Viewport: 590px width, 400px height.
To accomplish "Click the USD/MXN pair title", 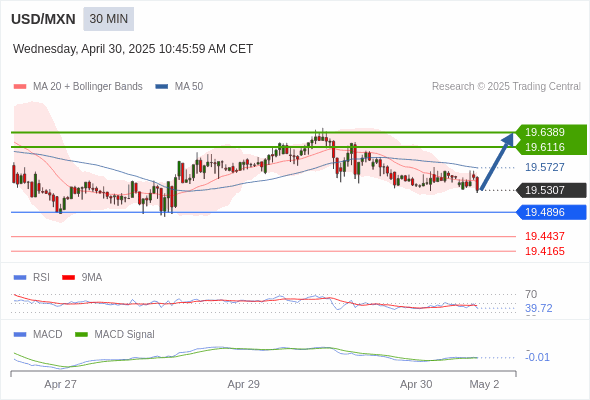I will (43, 19).
